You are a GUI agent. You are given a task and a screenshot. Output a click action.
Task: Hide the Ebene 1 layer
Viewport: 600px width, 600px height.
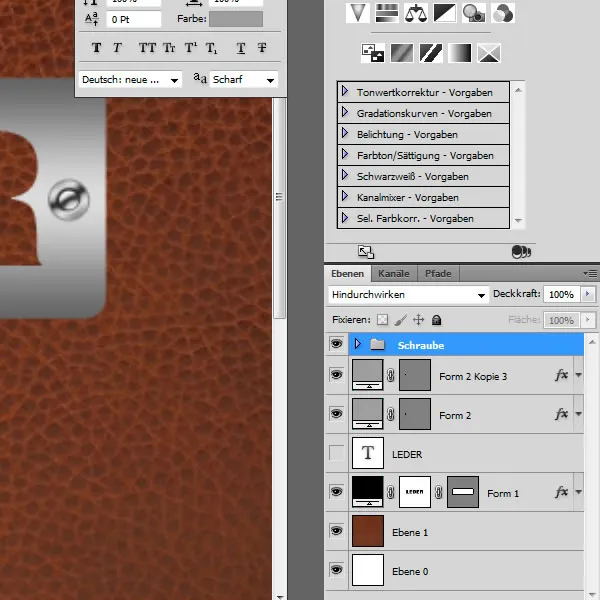[x=336, y=533]
